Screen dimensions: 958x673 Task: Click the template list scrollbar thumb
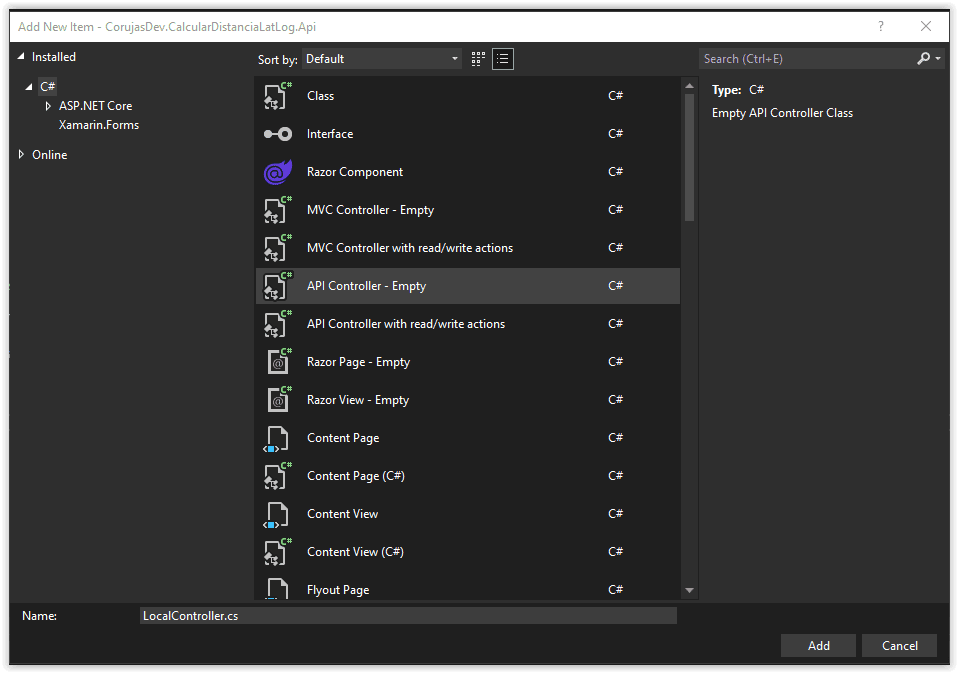pos(689,157)
